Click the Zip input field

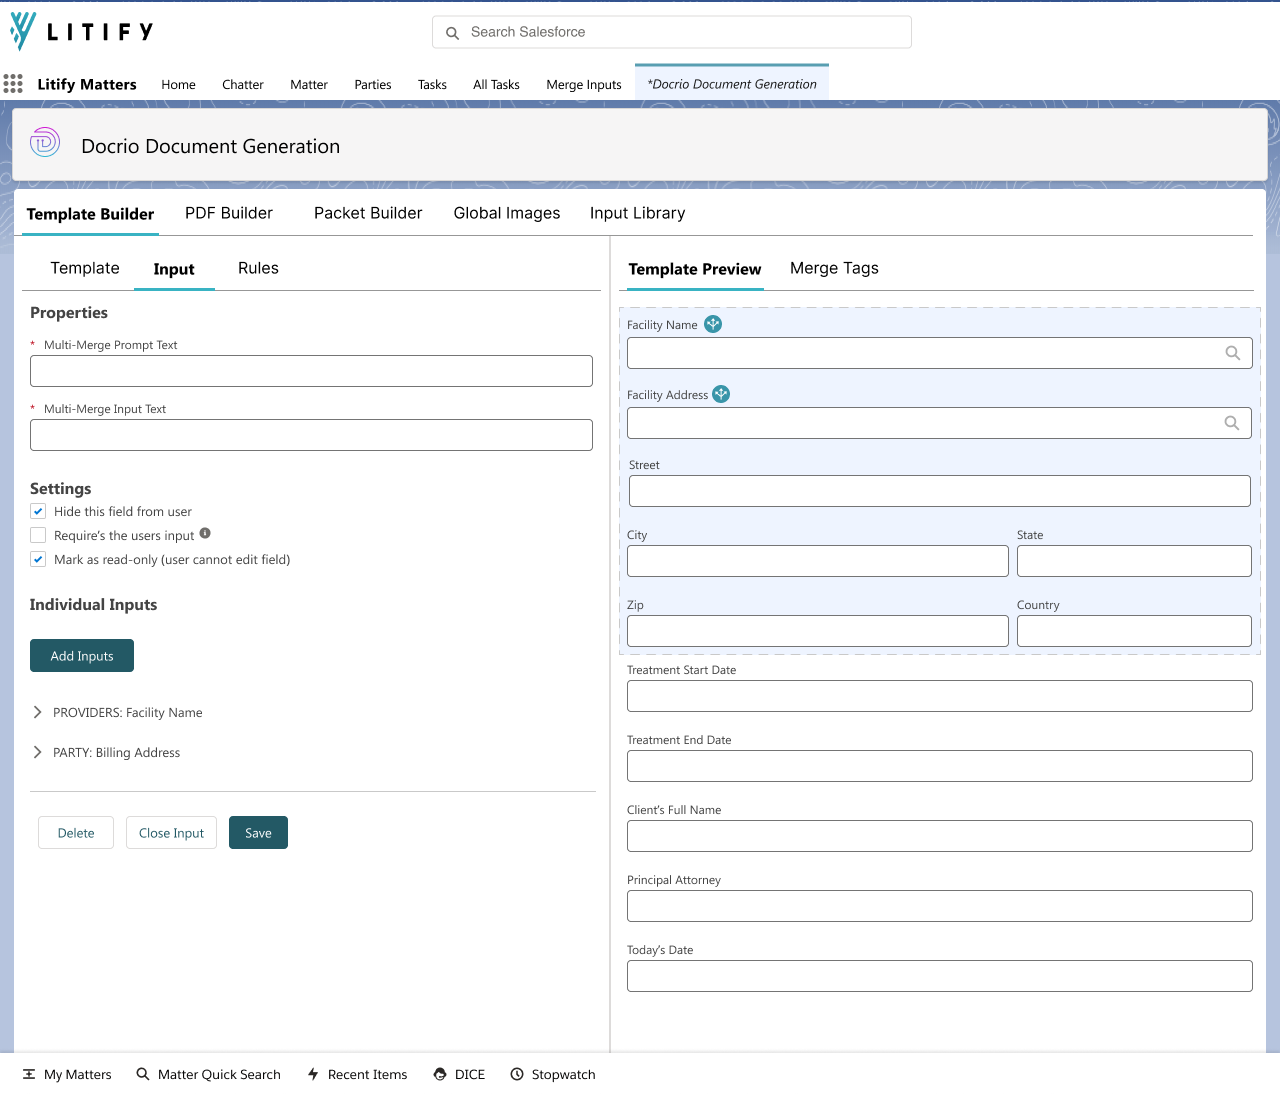coord(818,631)
